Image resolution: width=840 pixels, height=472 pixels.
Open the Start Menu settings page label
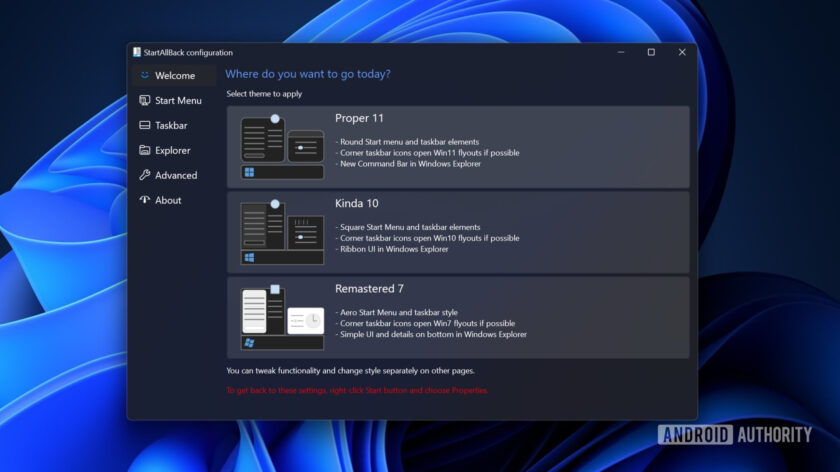pyautogui.click(x=178, y=101)
